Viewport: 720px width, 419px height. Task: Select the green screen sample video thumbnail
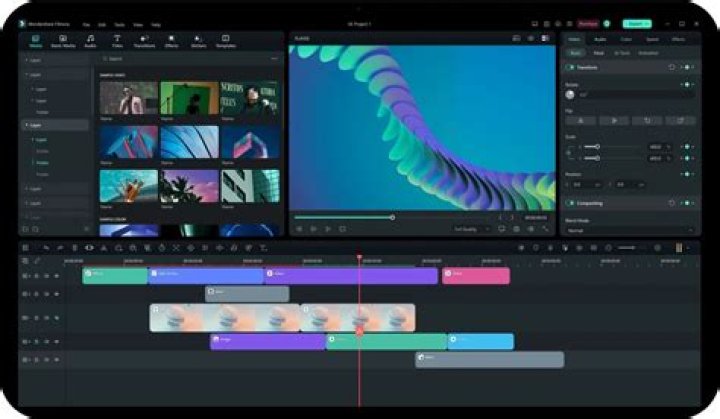(188, 97)
